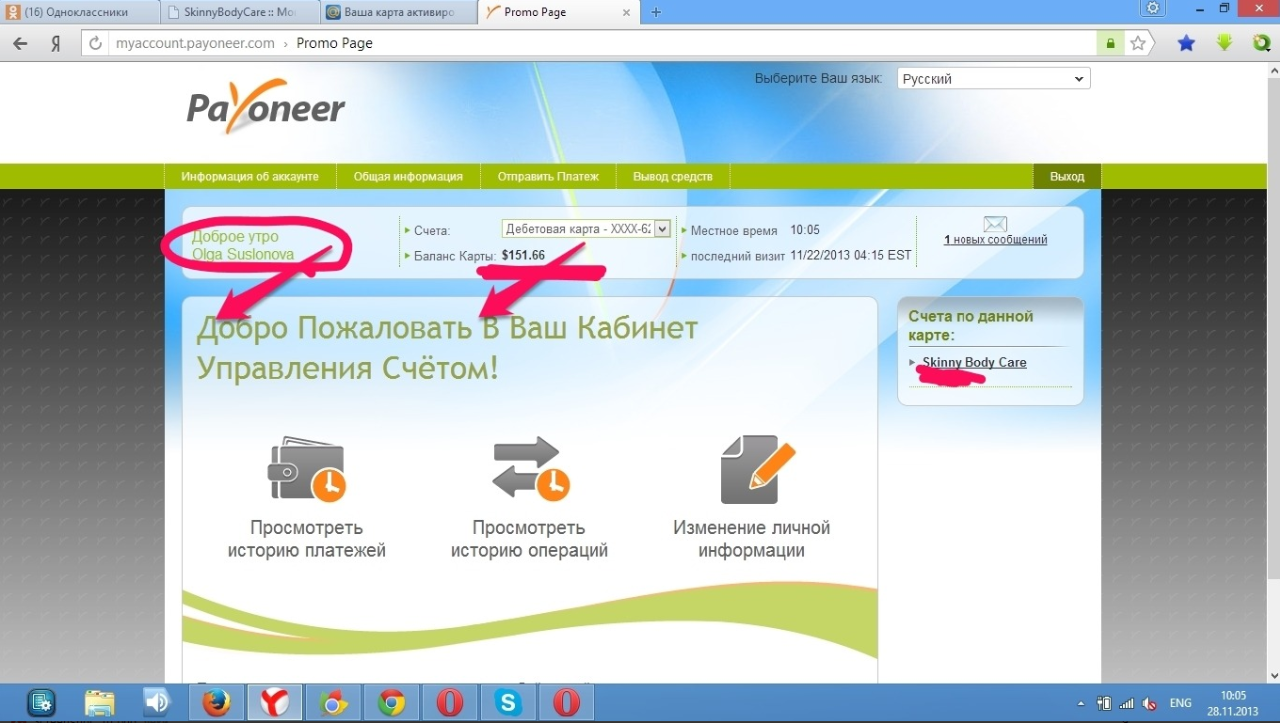
Task: Open Skype from the taskbar
Action: 508,703
